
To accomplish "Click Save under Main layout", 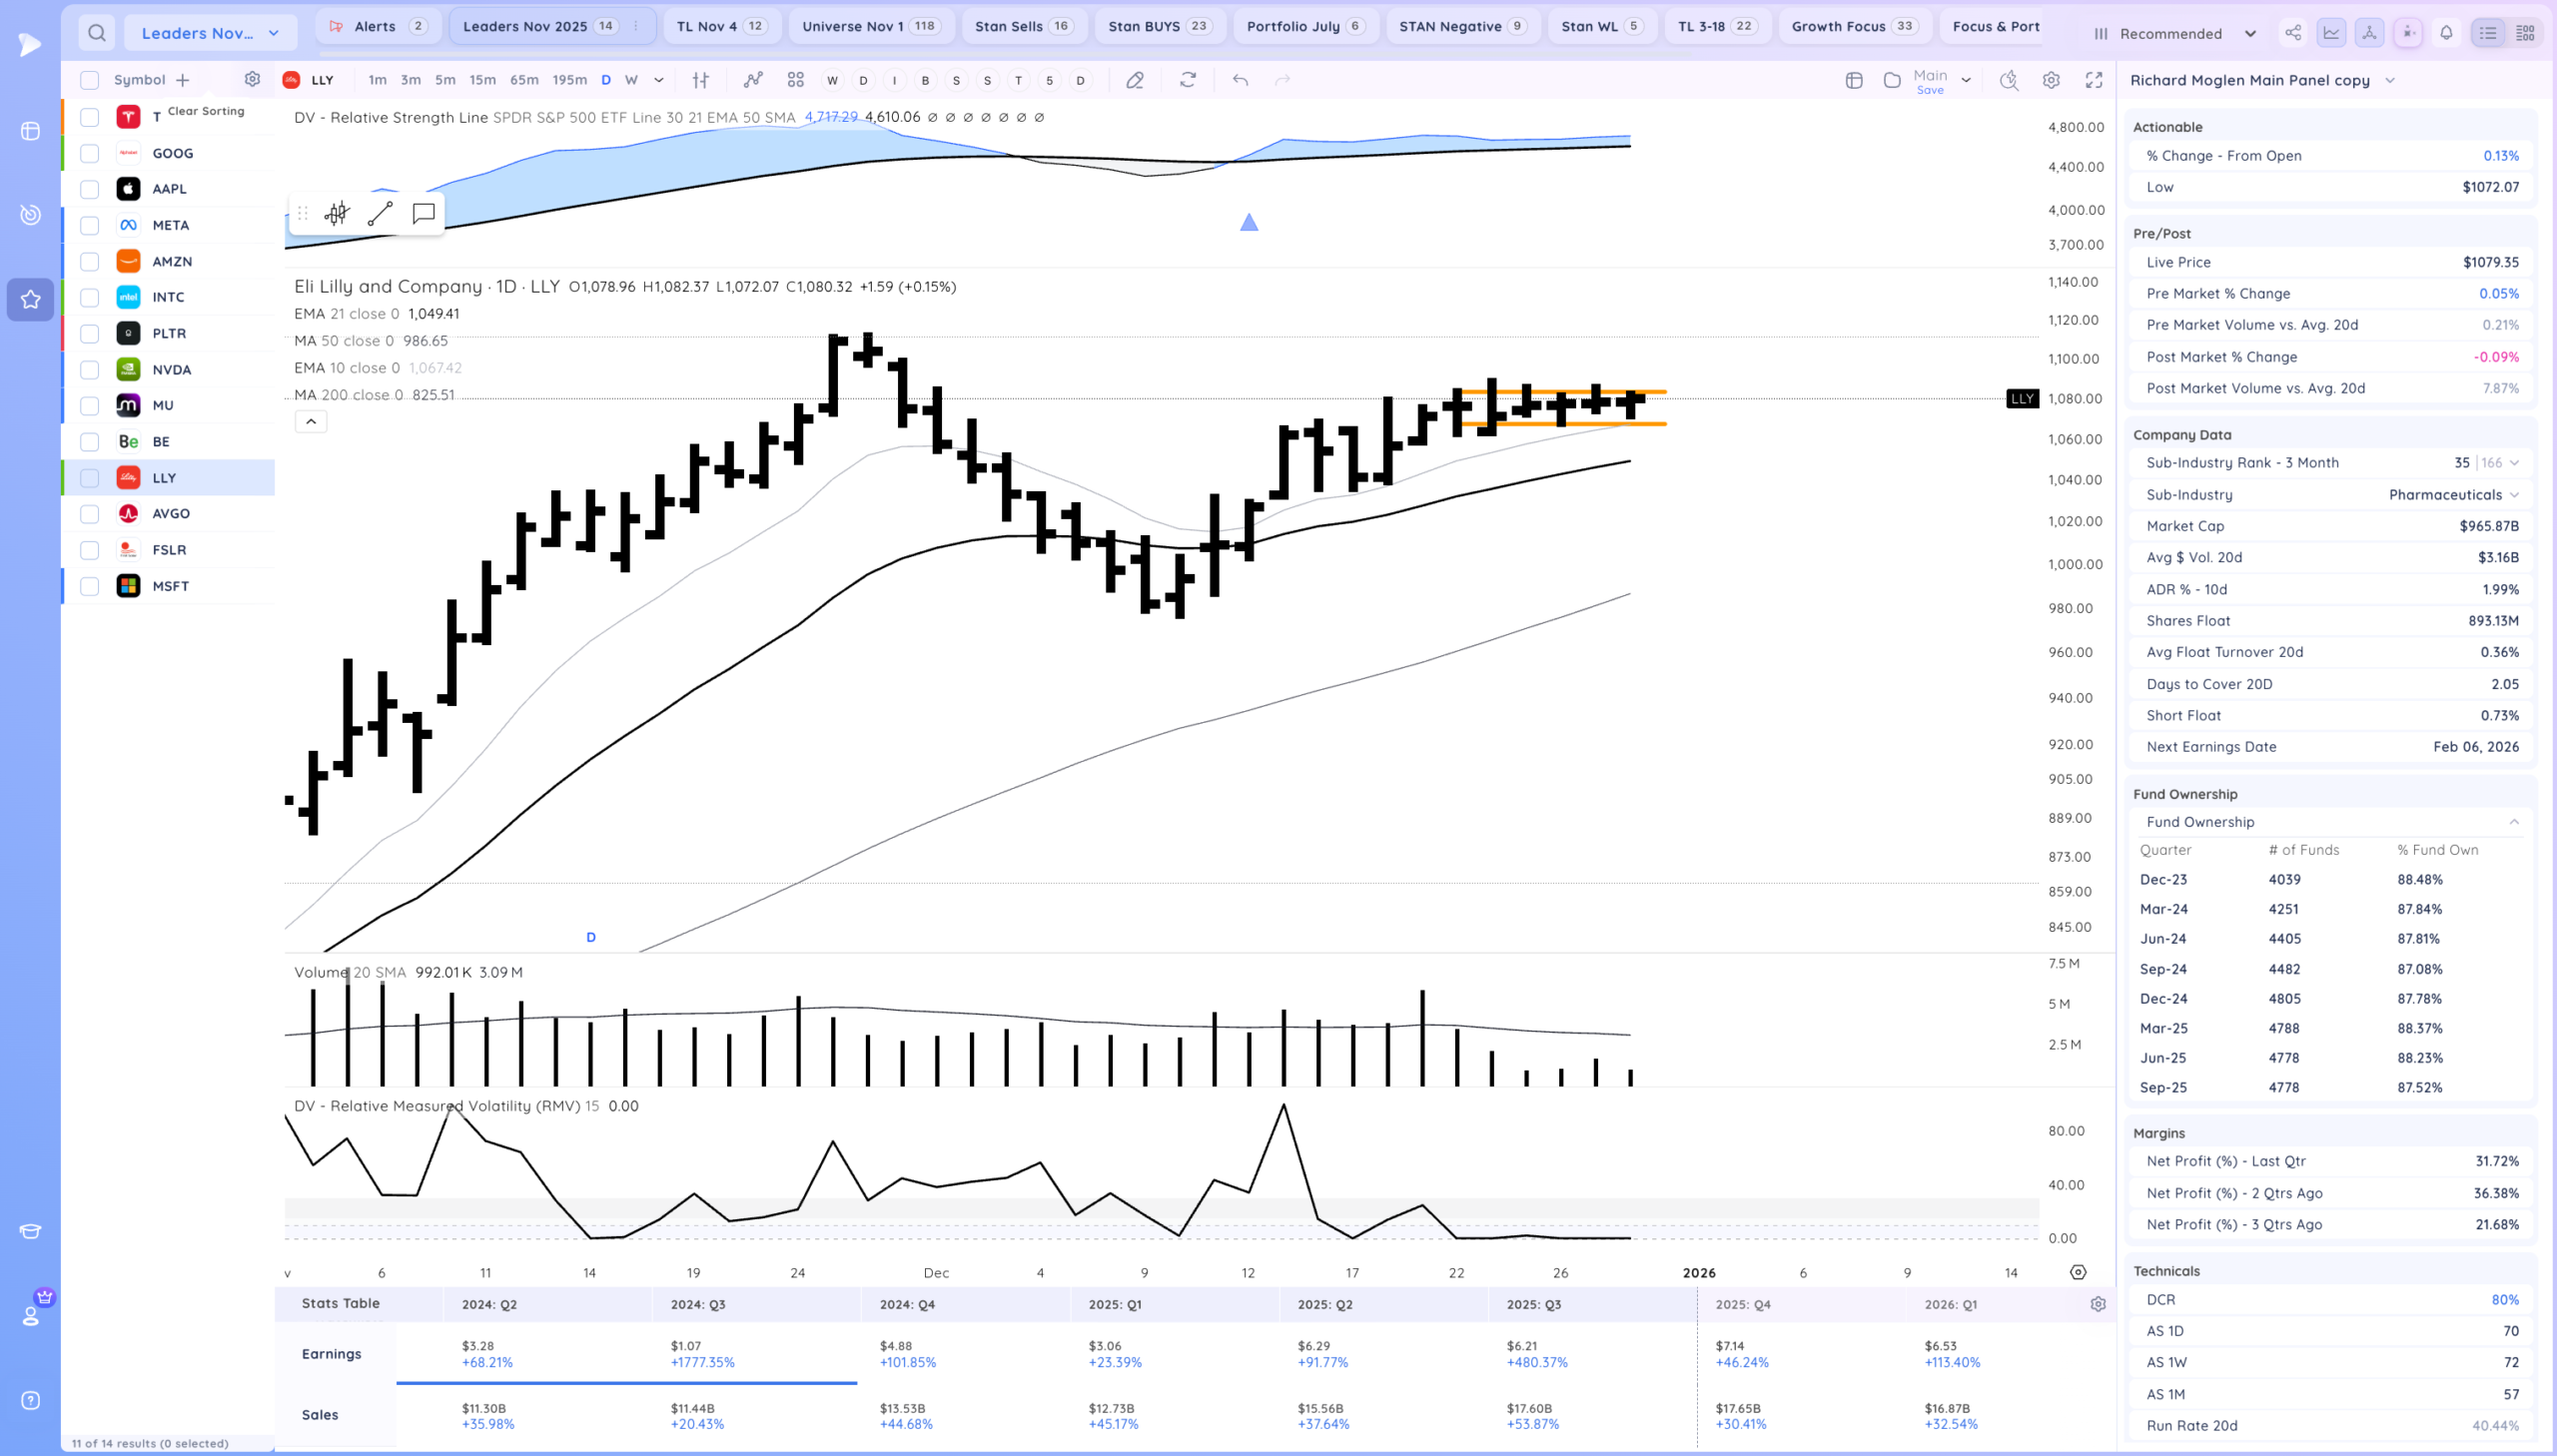I will point(1930,90).
